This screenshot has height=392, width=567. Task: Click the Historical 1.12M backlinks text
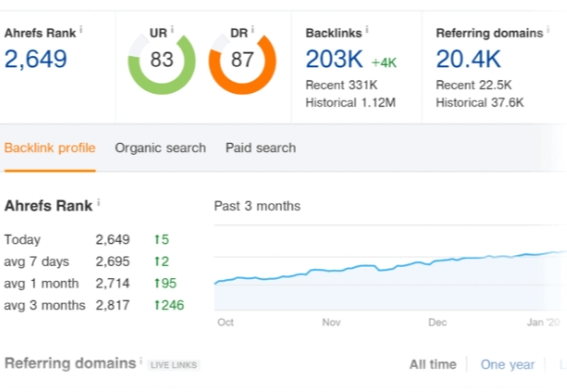pos(350,103)
